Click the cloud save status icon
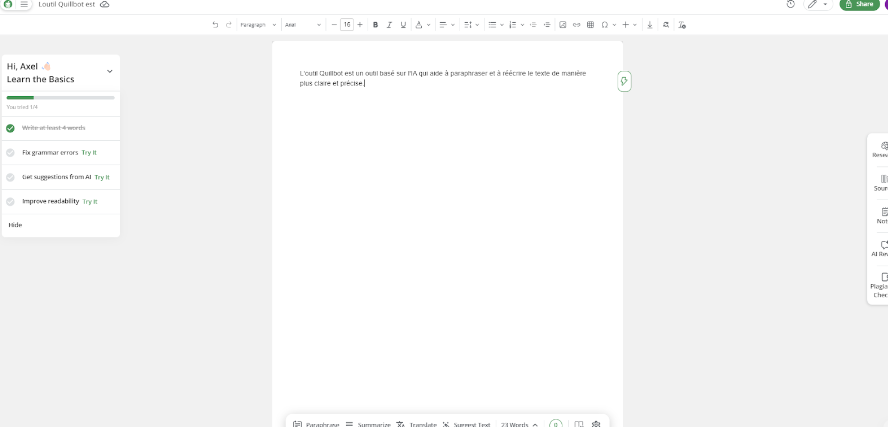The image size is (888, 427). (104, 4)
